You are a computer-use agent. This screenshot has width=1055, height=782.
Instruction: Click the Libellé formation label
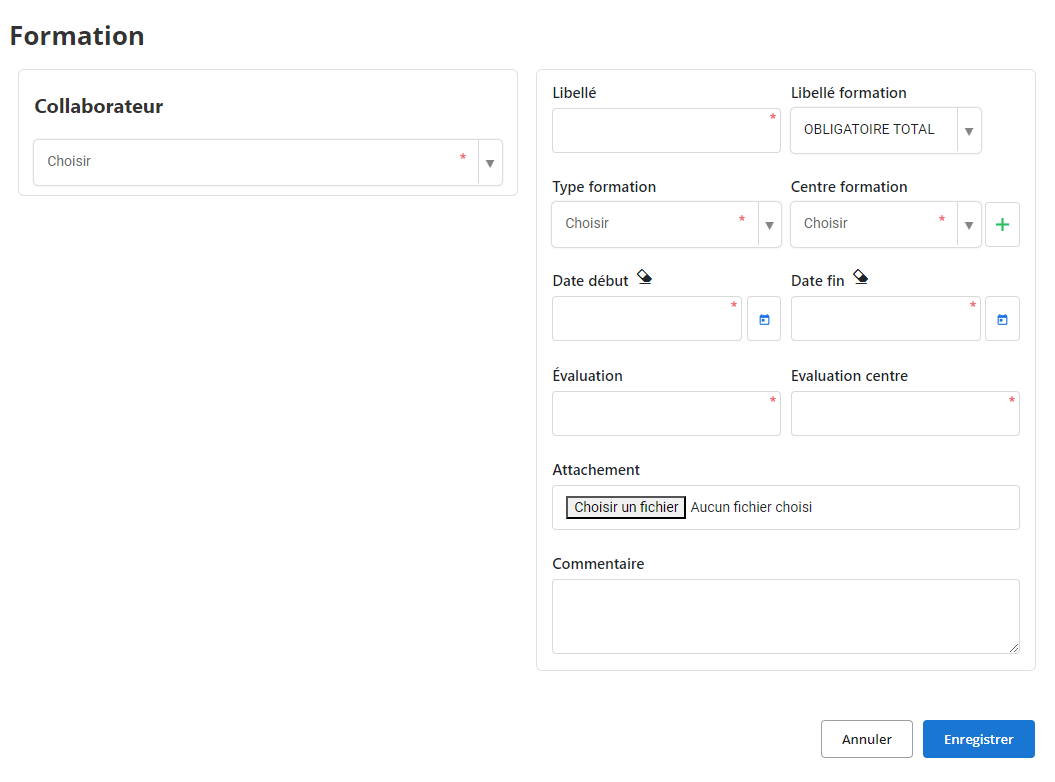848,93
